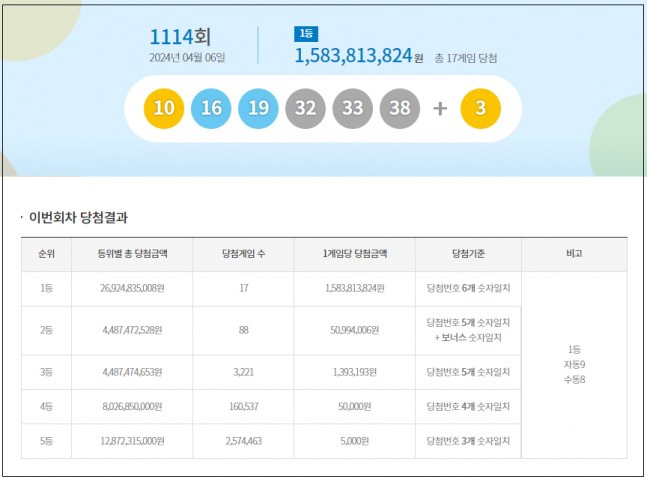Click the per-game prize 50,000원
Screen dimensions: 647x482
[355, 406]
